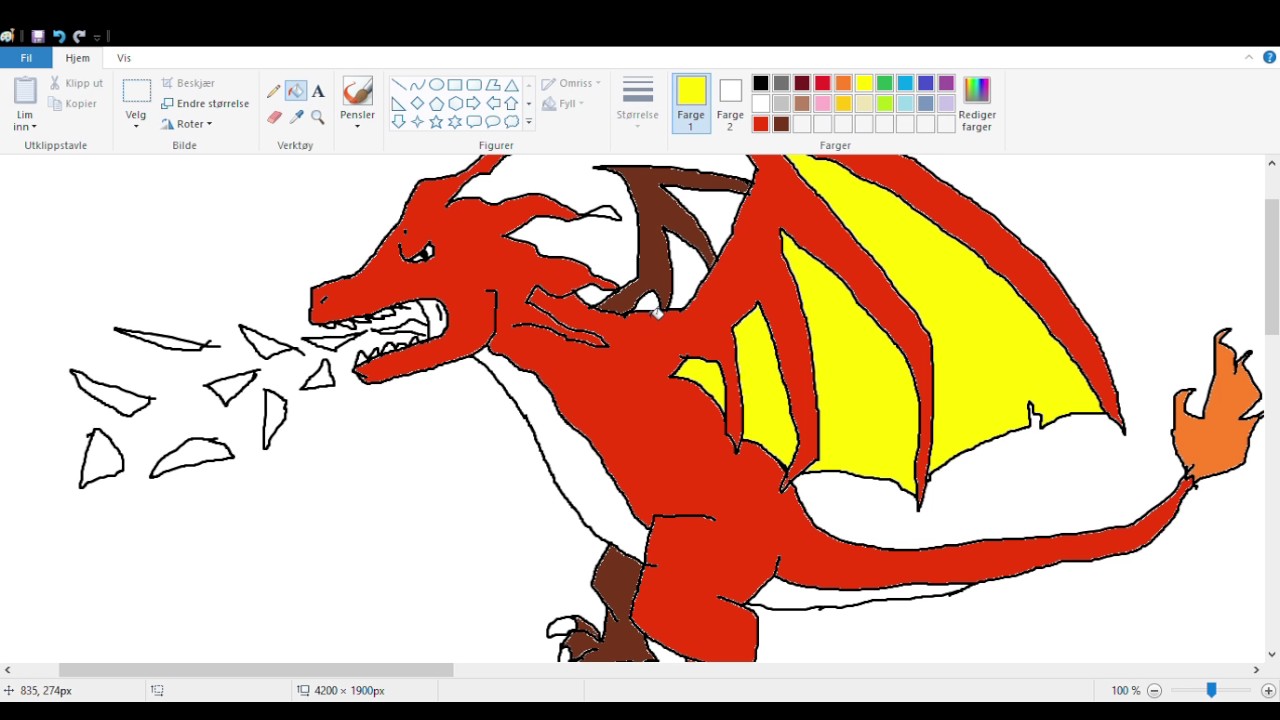Open the Fil menu
Viewport: 1280px width, 720px height.
(x=26, y=58)
